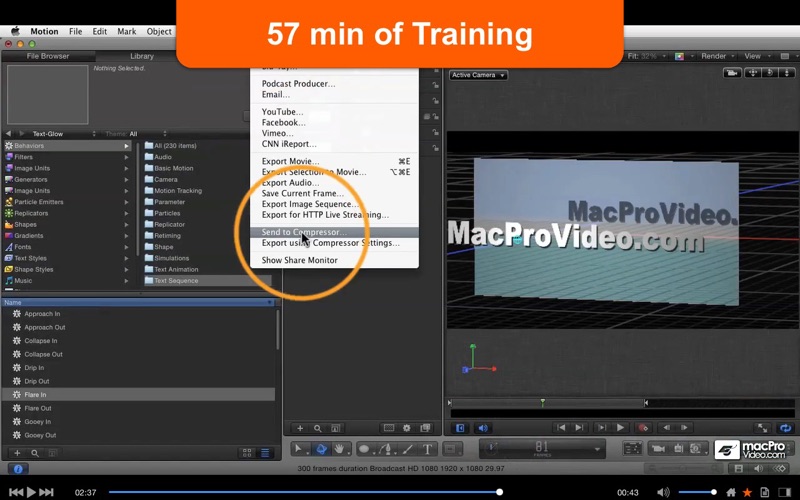This screenshot has height=500, width=800.
Task: Add a new camera from toolbar
Action: click(659, 448)
